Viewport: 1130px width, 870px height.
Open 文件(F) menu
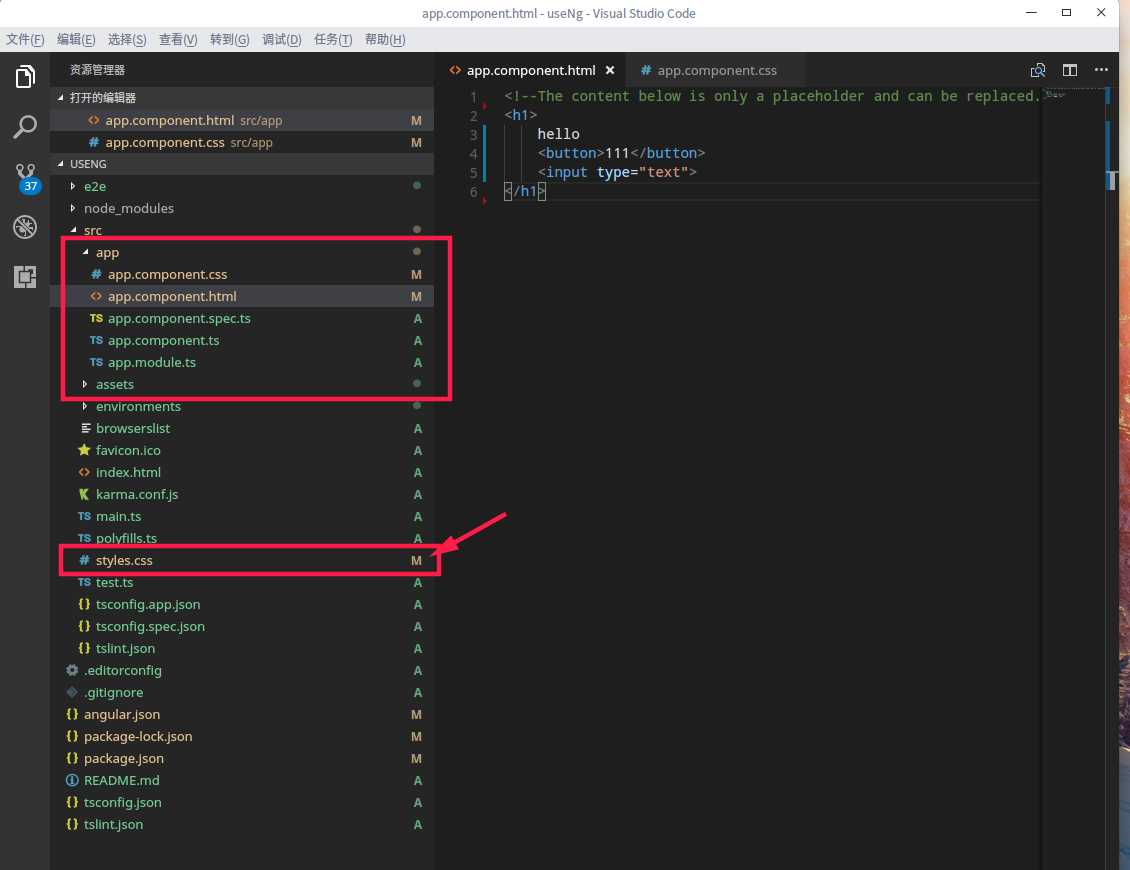click(x=25, y=40)
